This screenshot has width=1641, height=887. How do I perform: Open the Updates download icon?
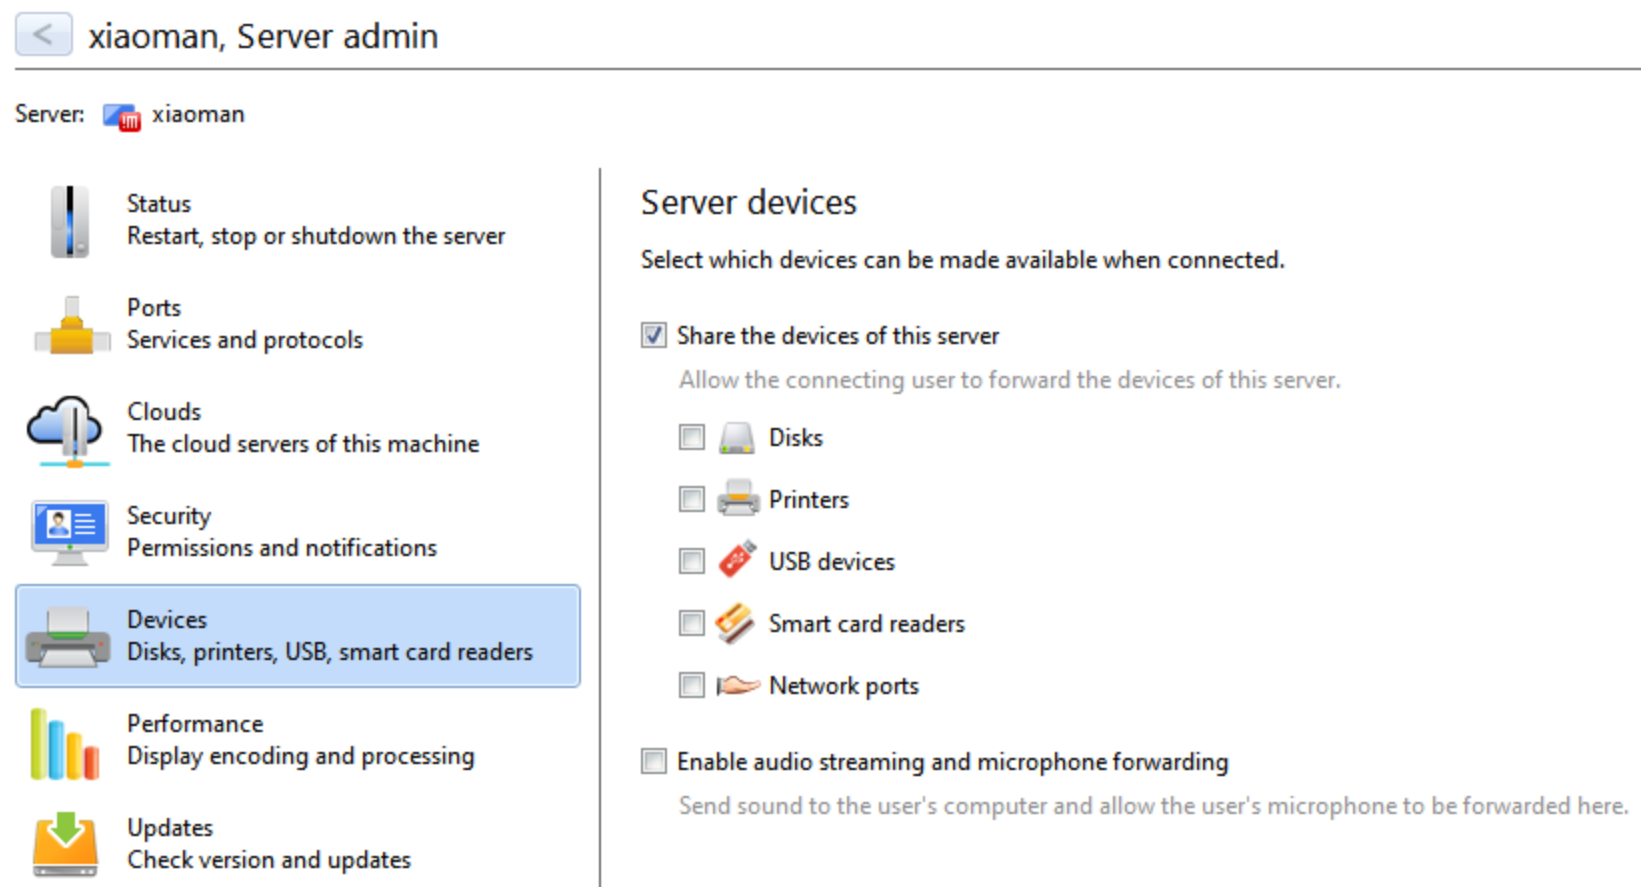click(66, 845)
